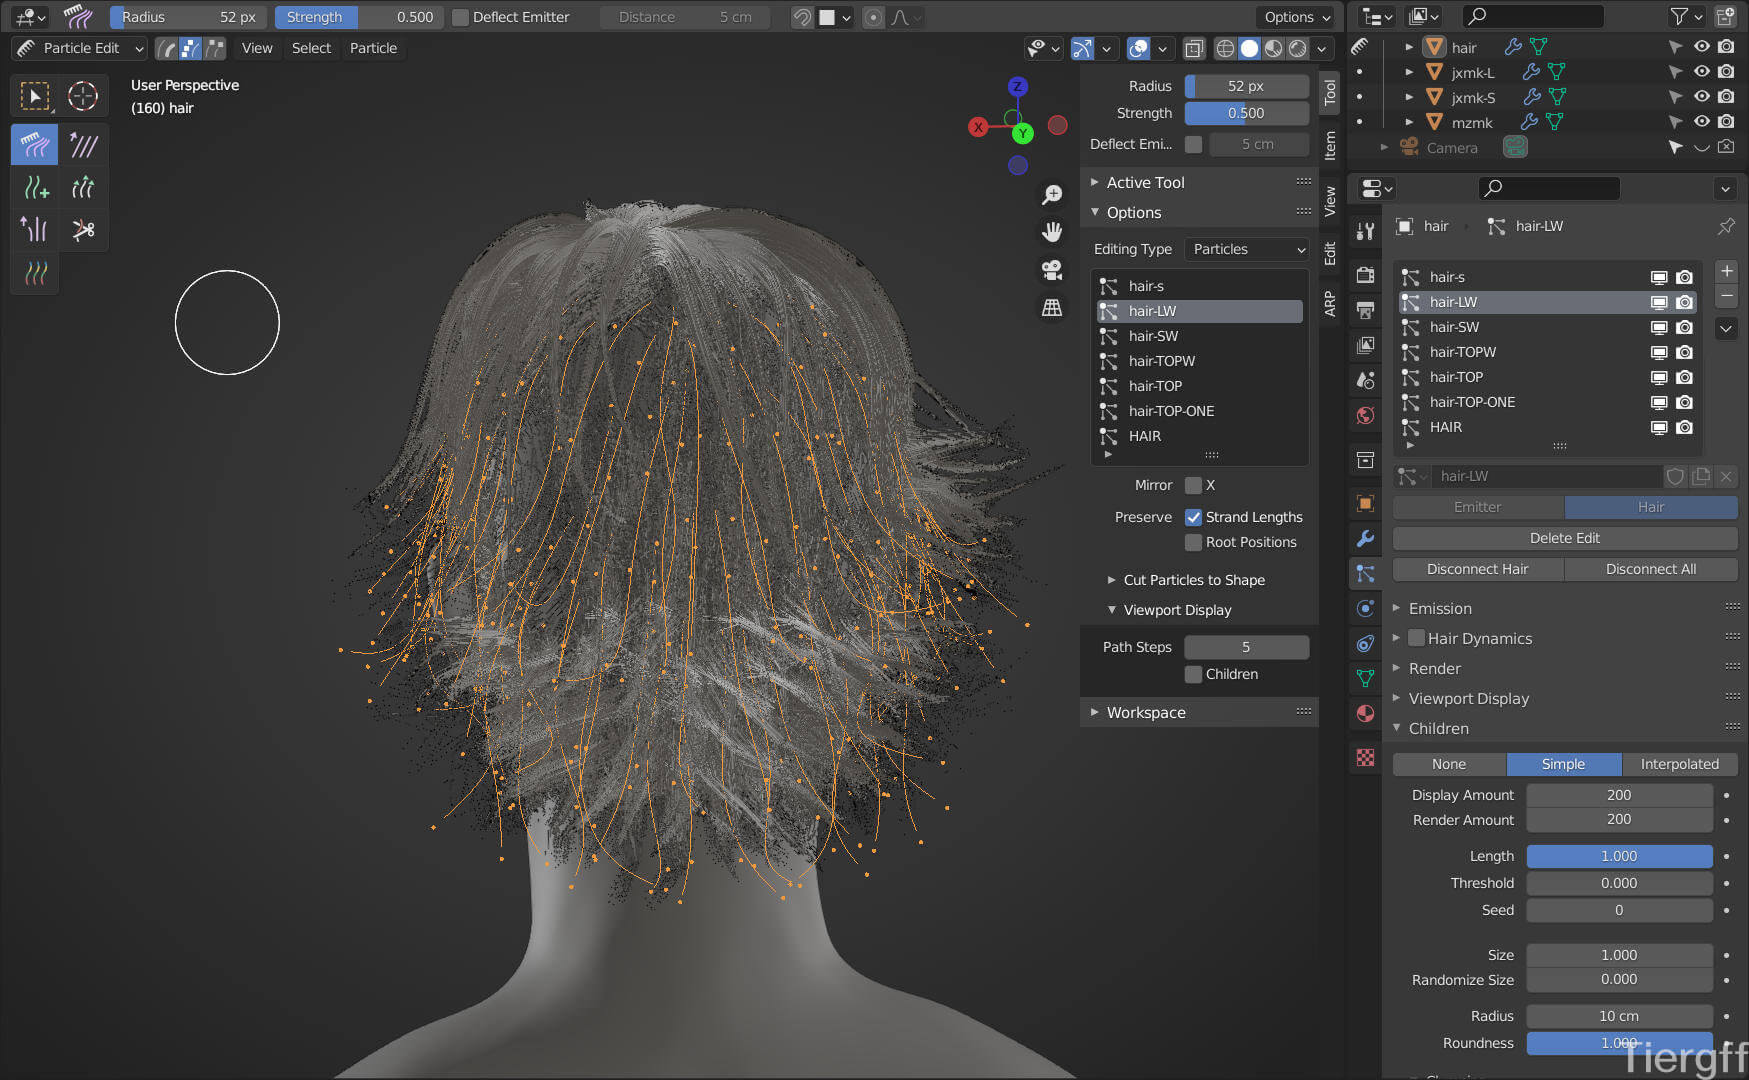Click the Delete Edit button
Image resolution: width=1749 pixels, height=1080 pixels.
[x=1564, y=538]
